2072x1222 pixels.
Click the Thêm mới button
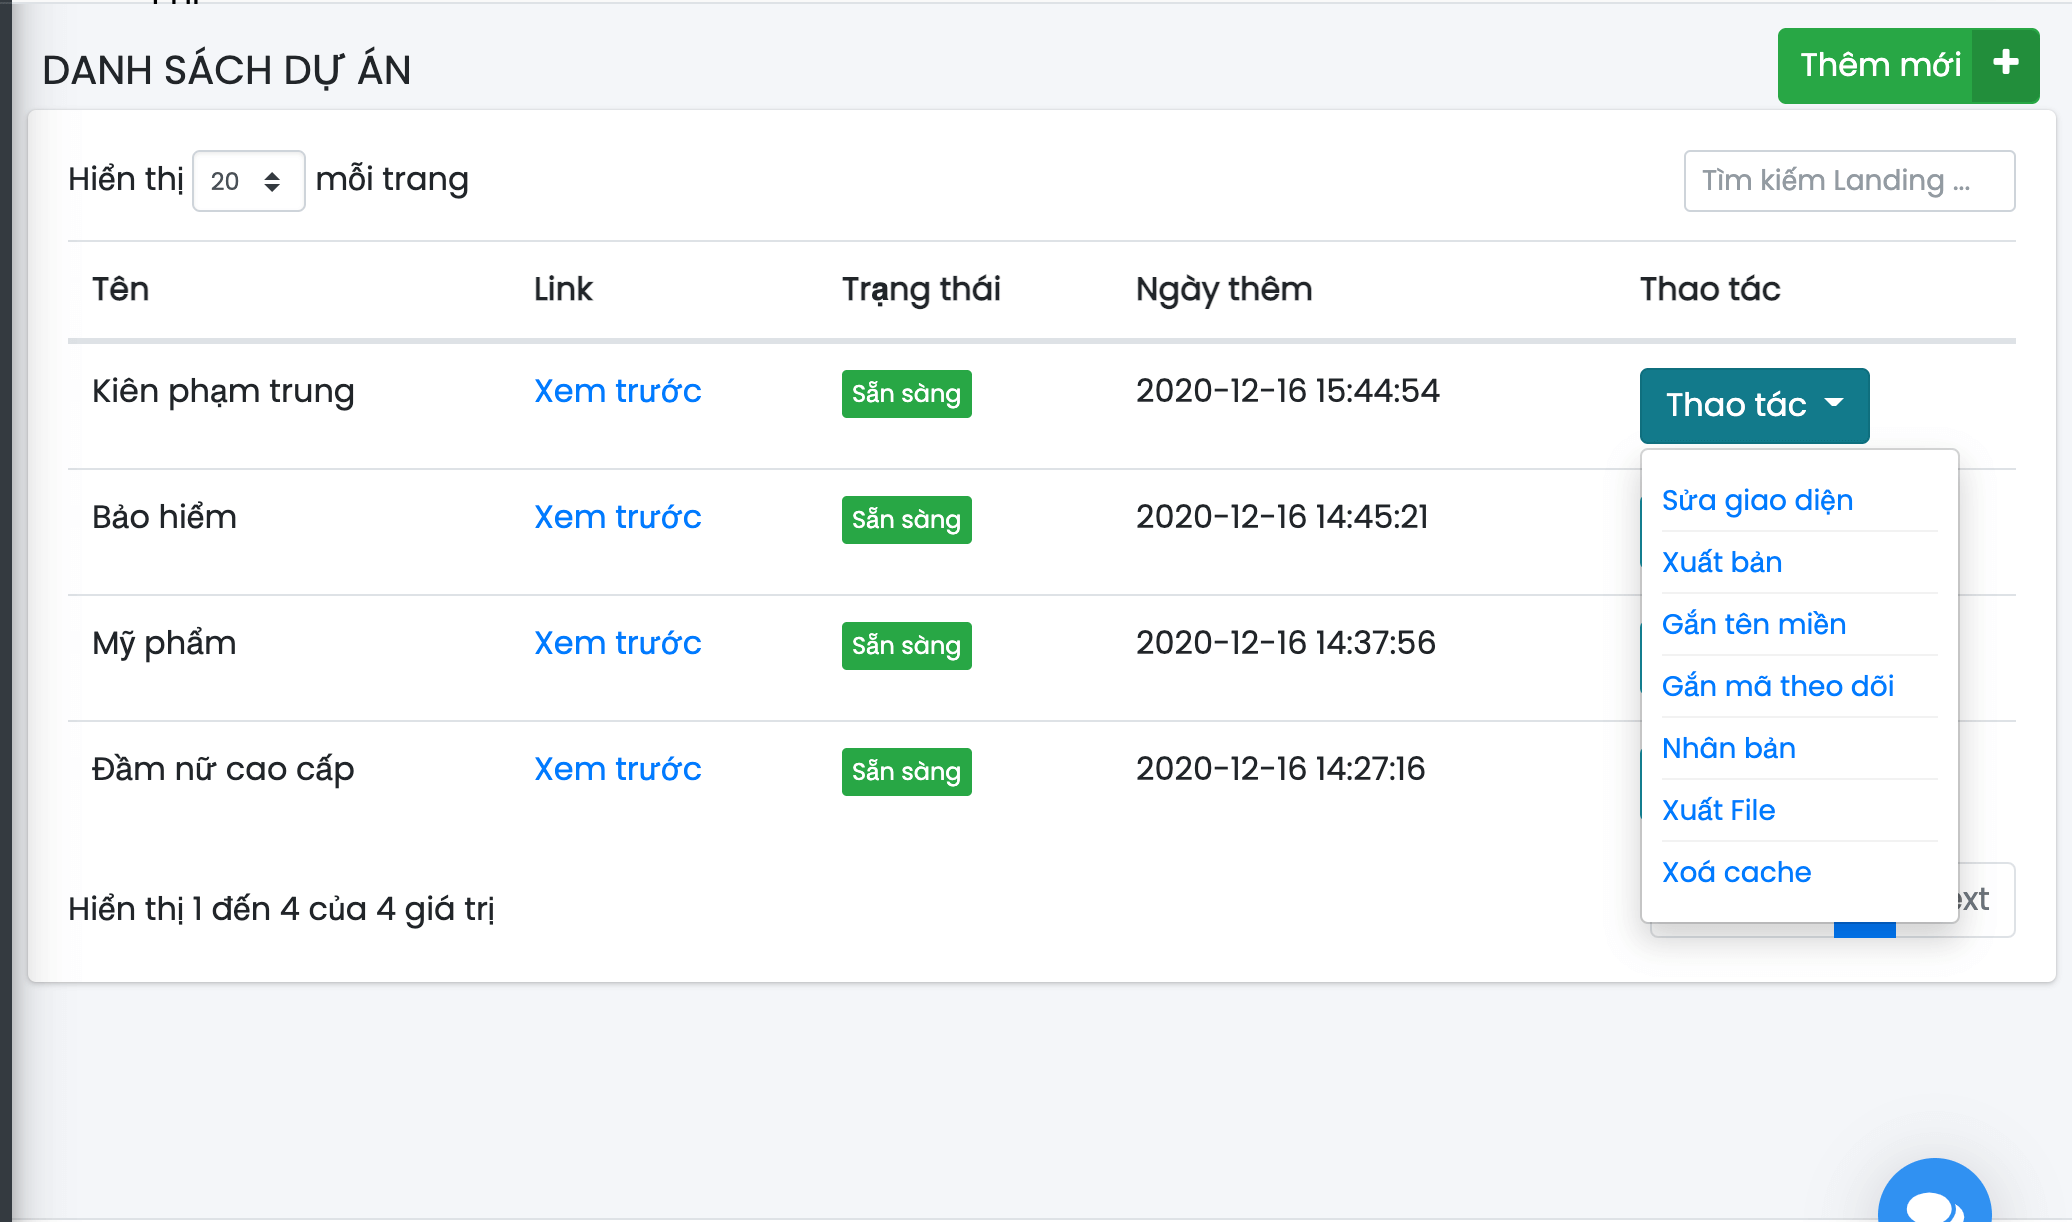pyautogui.click(x=1879, y=66)
